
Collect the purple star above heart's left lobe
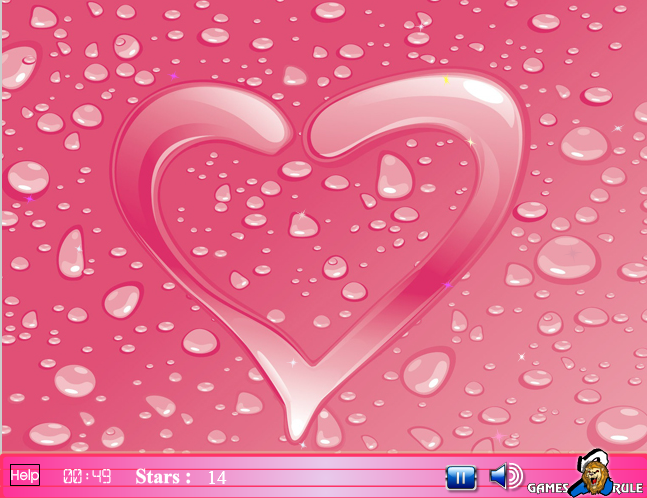174,76
